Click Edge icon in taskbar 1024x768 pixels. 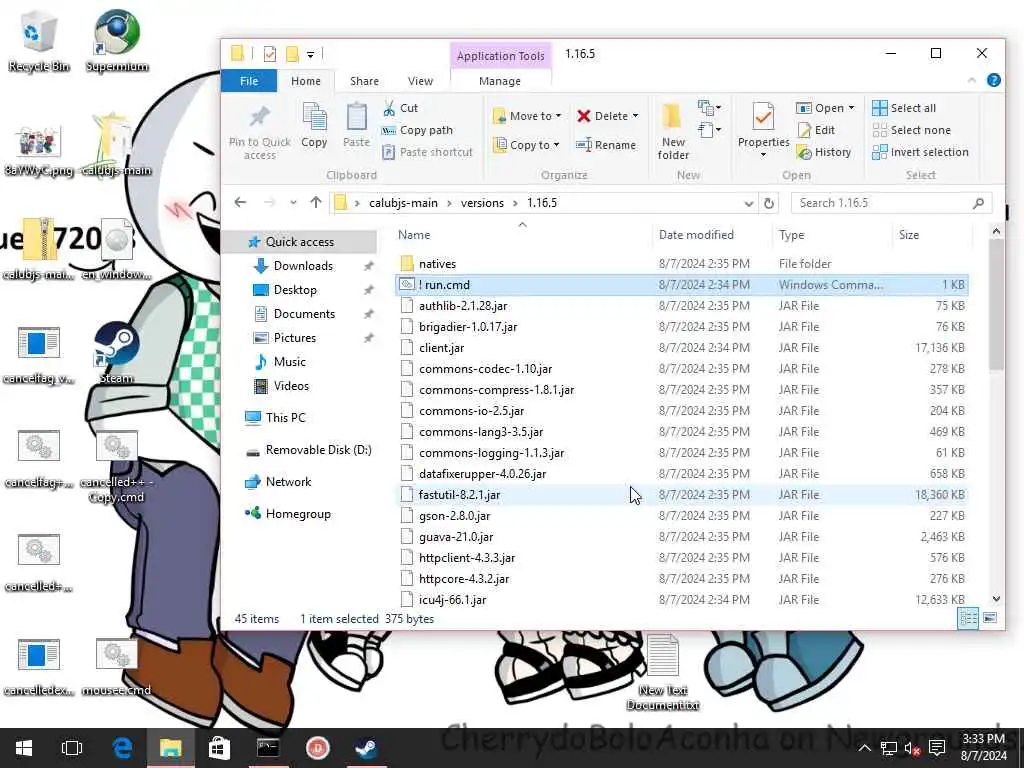click(122, 748)
